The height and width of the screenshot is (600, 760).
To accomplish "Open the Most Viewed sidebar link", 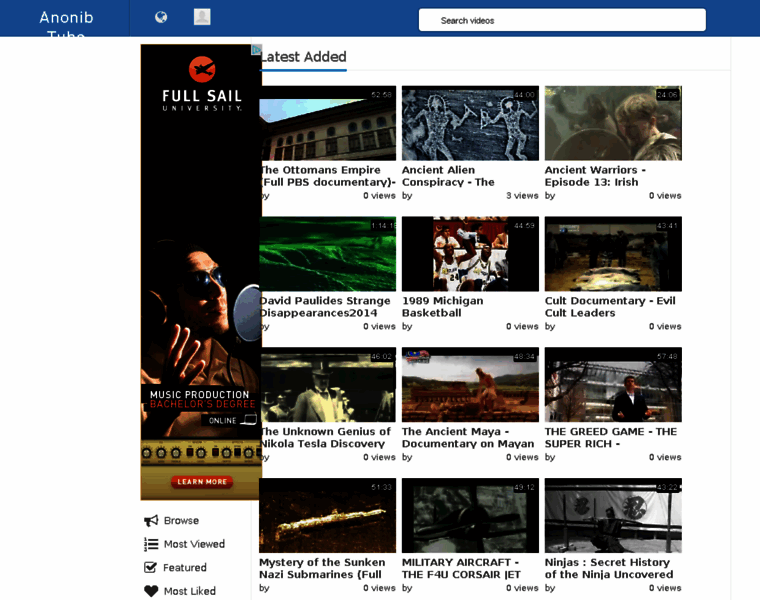I will [194, 544].
